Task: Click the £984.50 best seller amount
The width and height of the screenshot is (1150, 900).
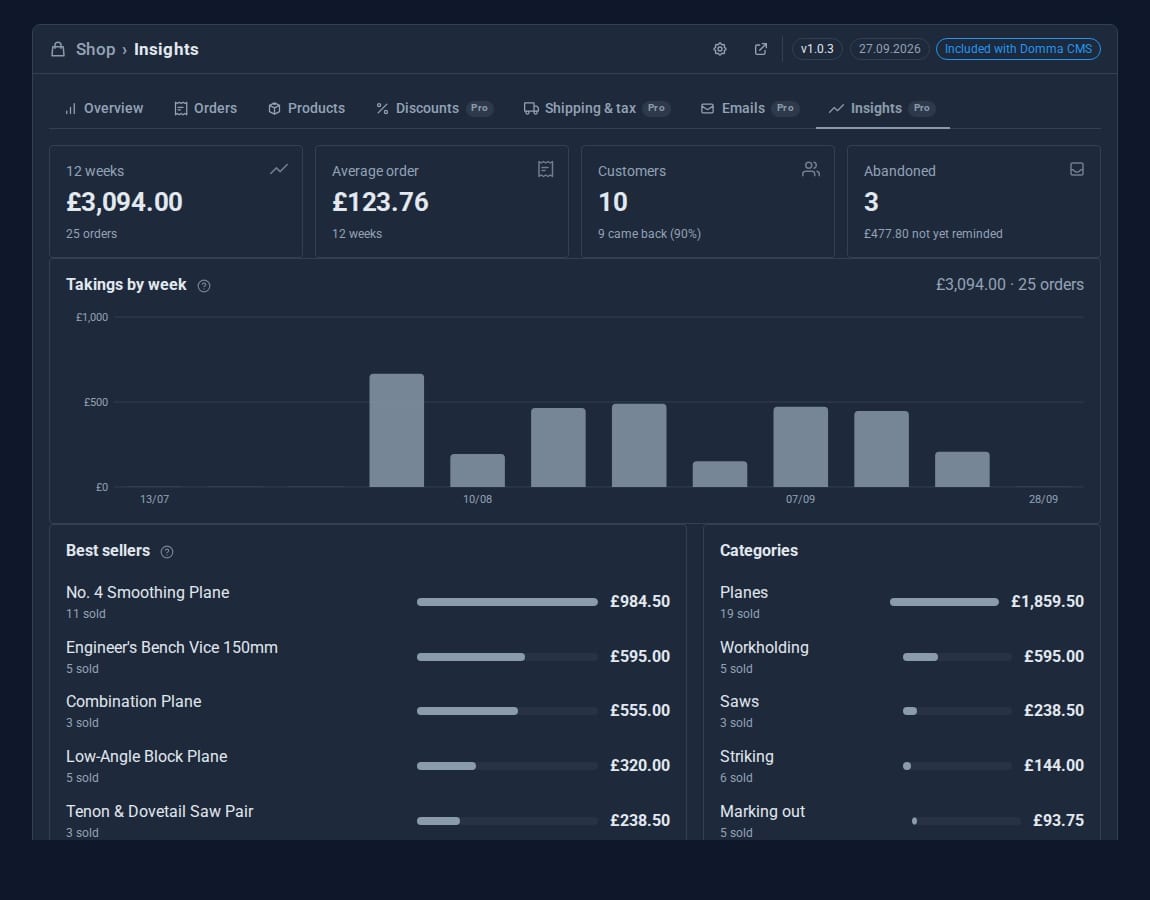Action: pos(640,601)
